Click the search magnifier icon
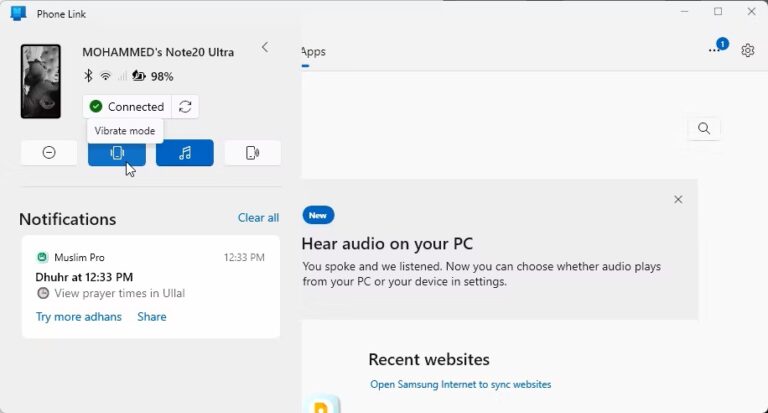 704,128
